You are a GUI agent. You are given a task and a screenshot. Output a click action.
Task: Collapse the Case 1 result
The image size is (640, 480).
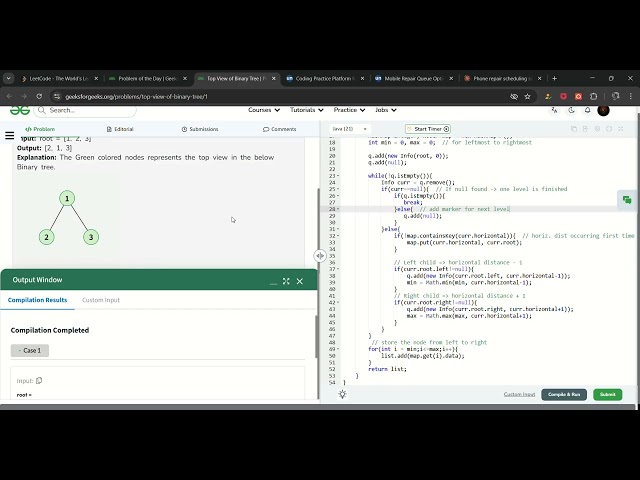coord(30,351)
